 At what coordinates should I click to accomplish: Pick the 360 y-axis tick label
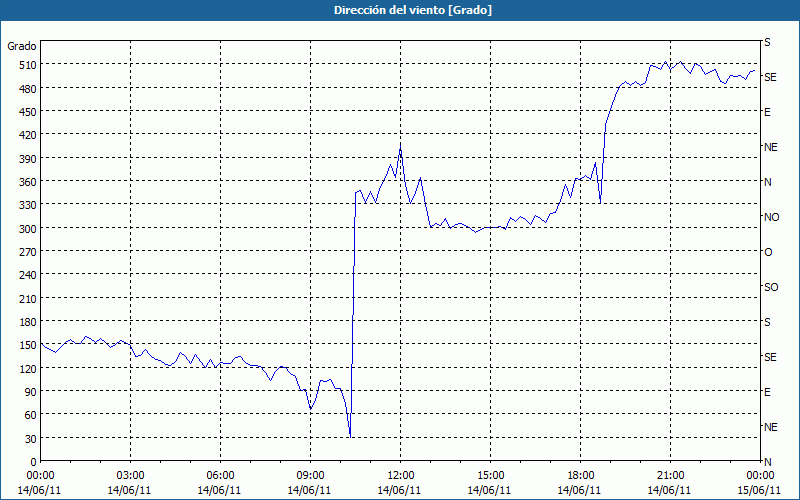pos(29,182)
